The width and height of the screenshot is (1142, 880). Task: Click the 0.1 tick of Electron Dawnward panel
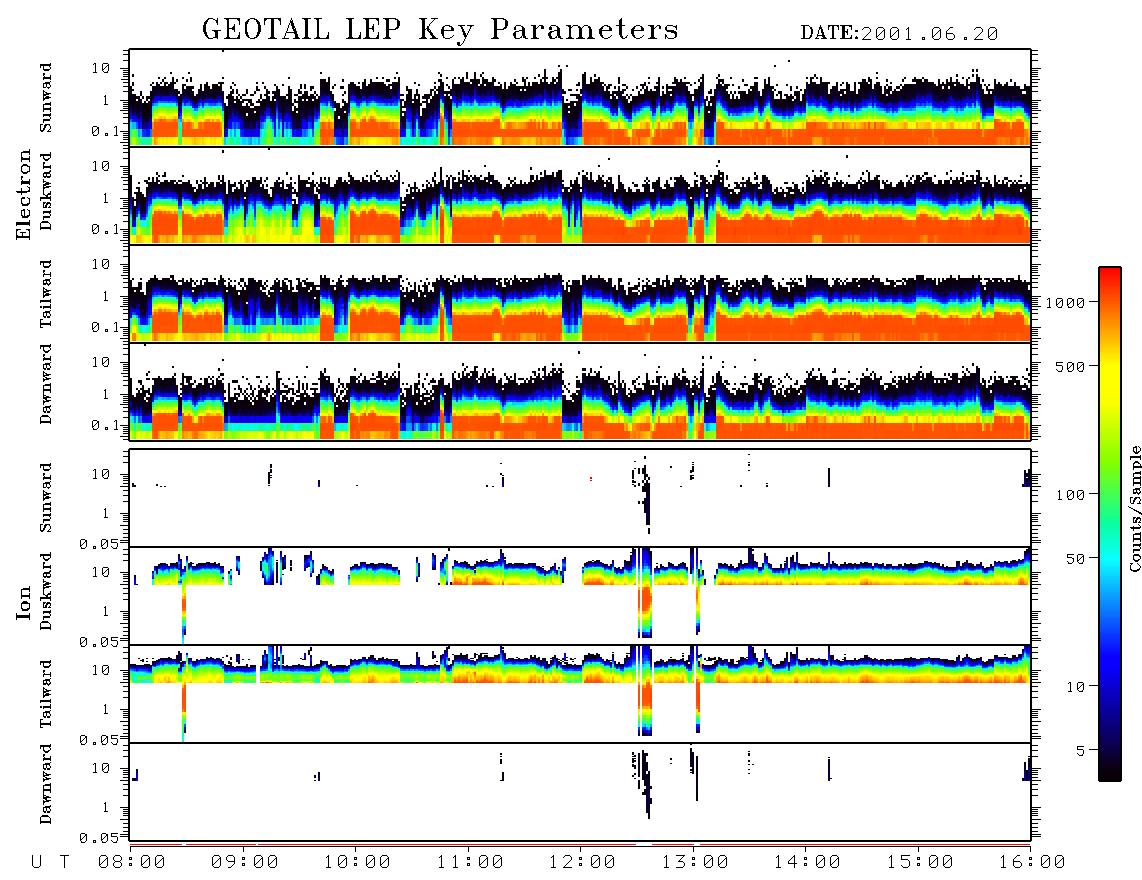(105, 425)
